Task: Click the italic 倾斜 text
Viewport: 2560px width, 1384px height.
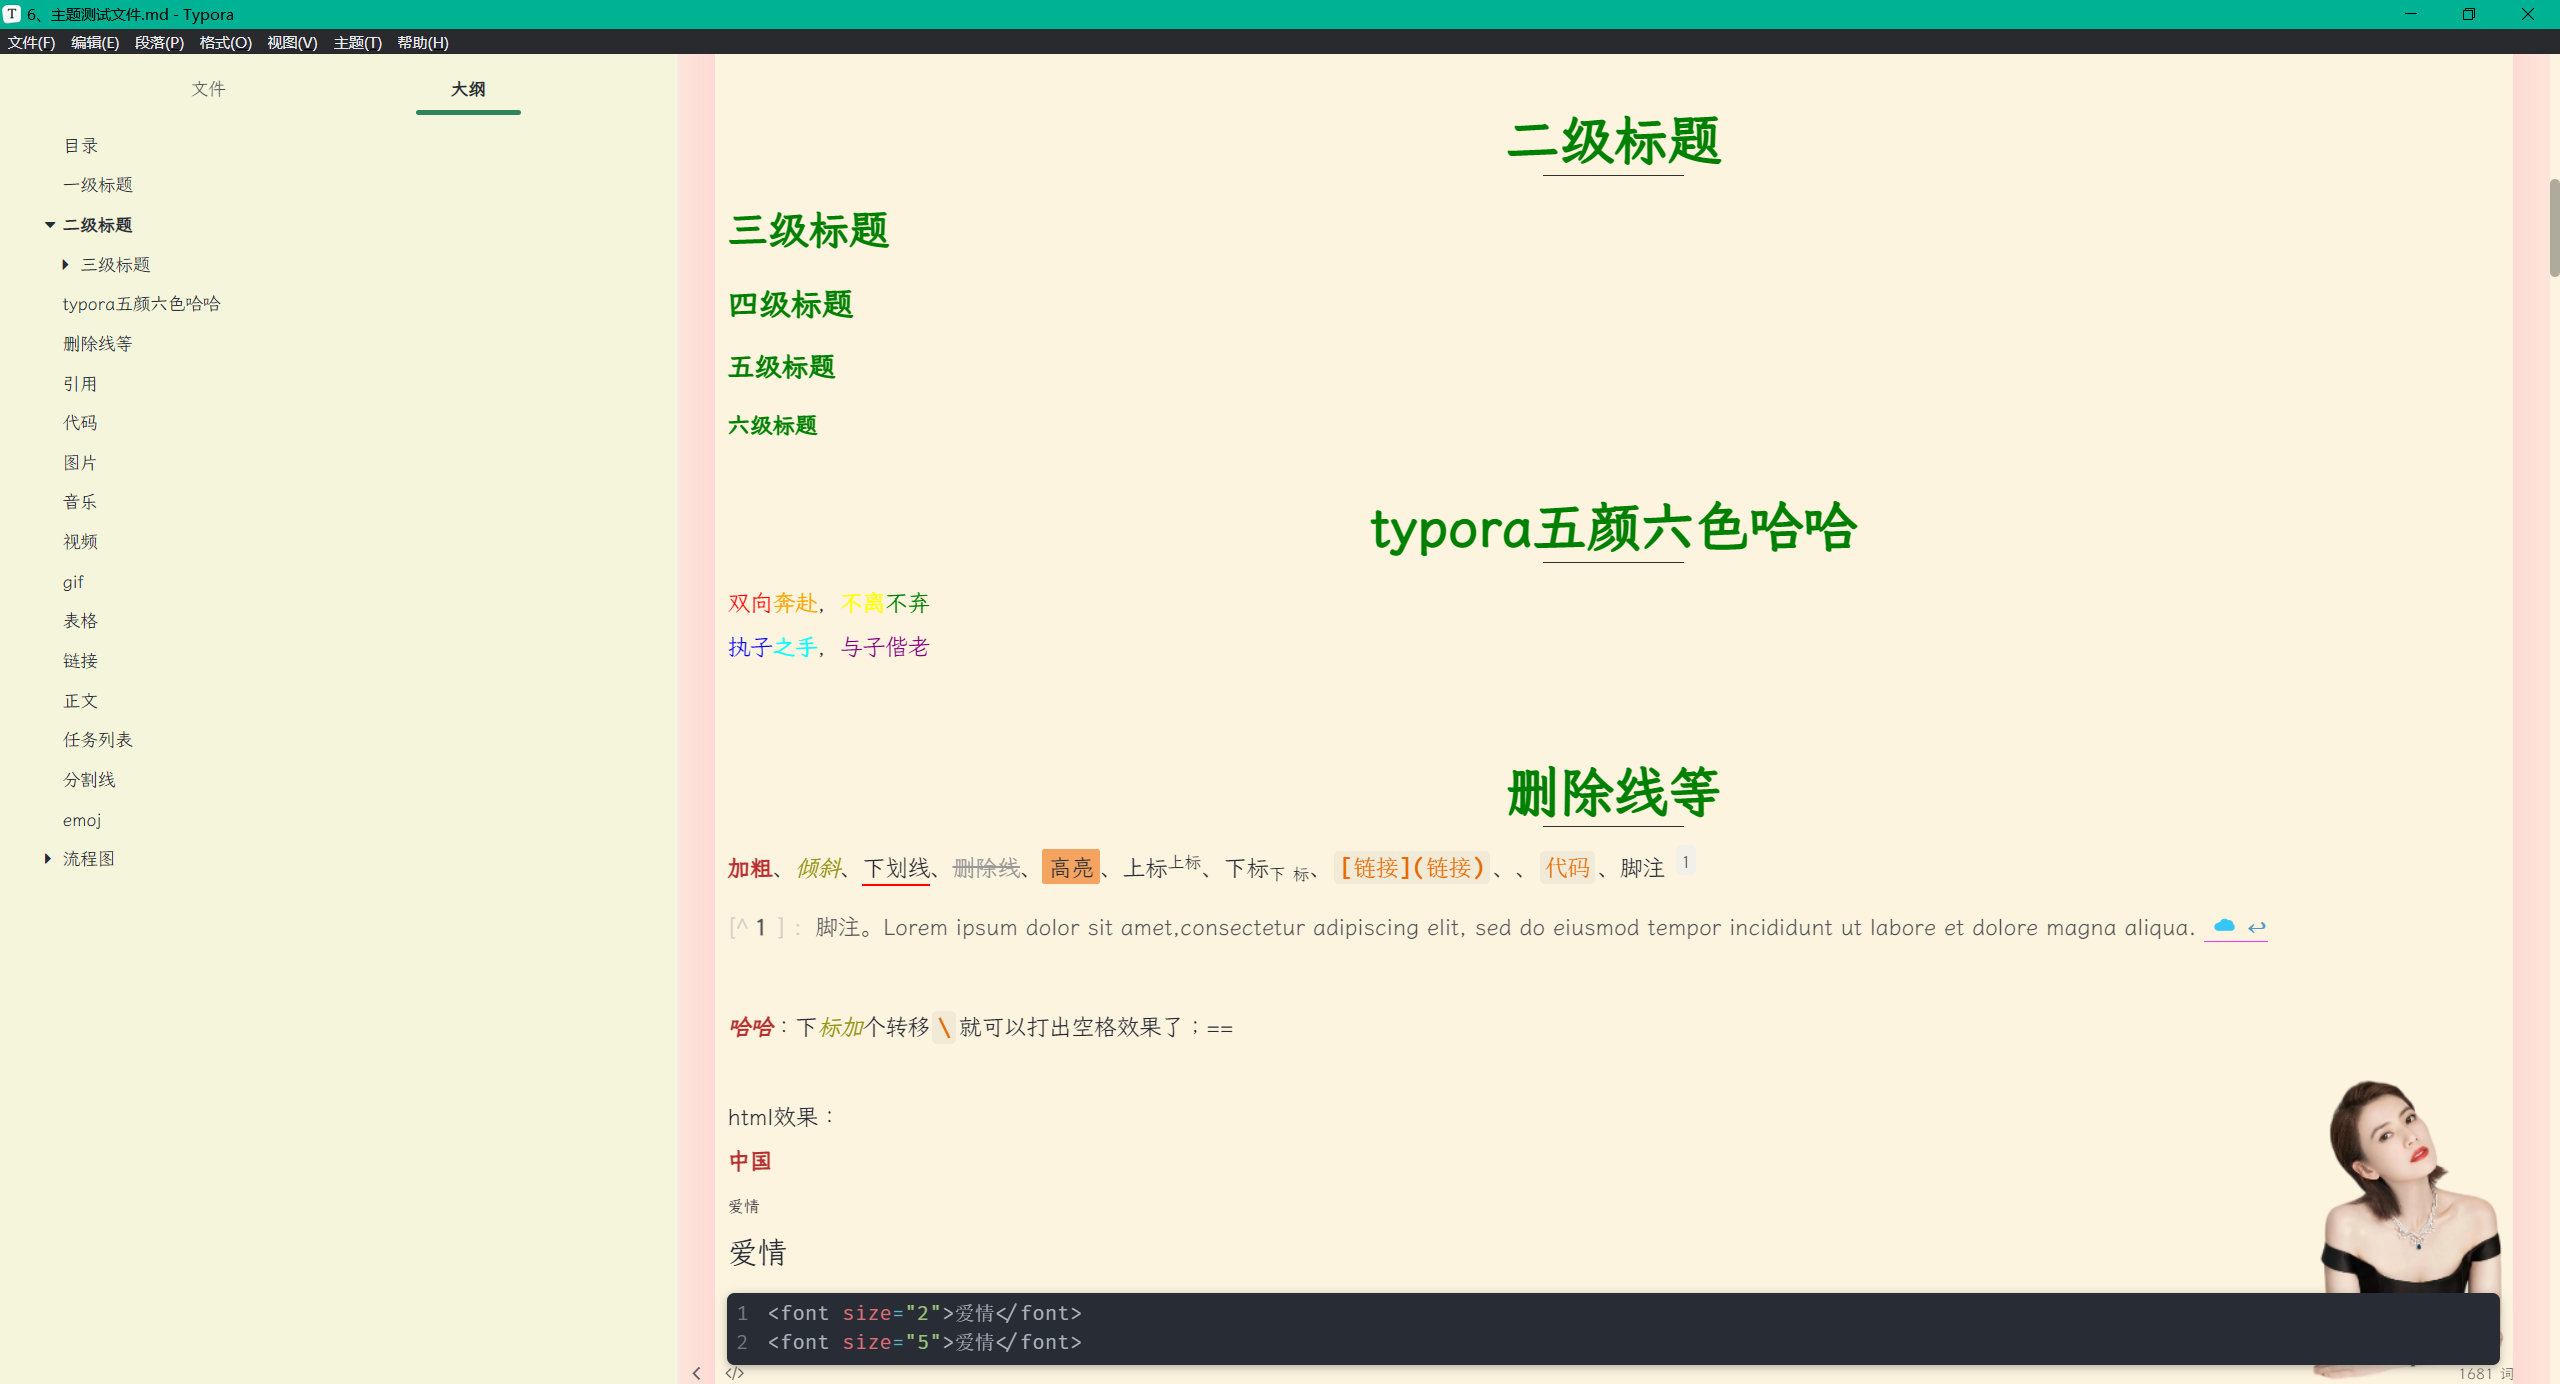Action: tap(818, 868)
